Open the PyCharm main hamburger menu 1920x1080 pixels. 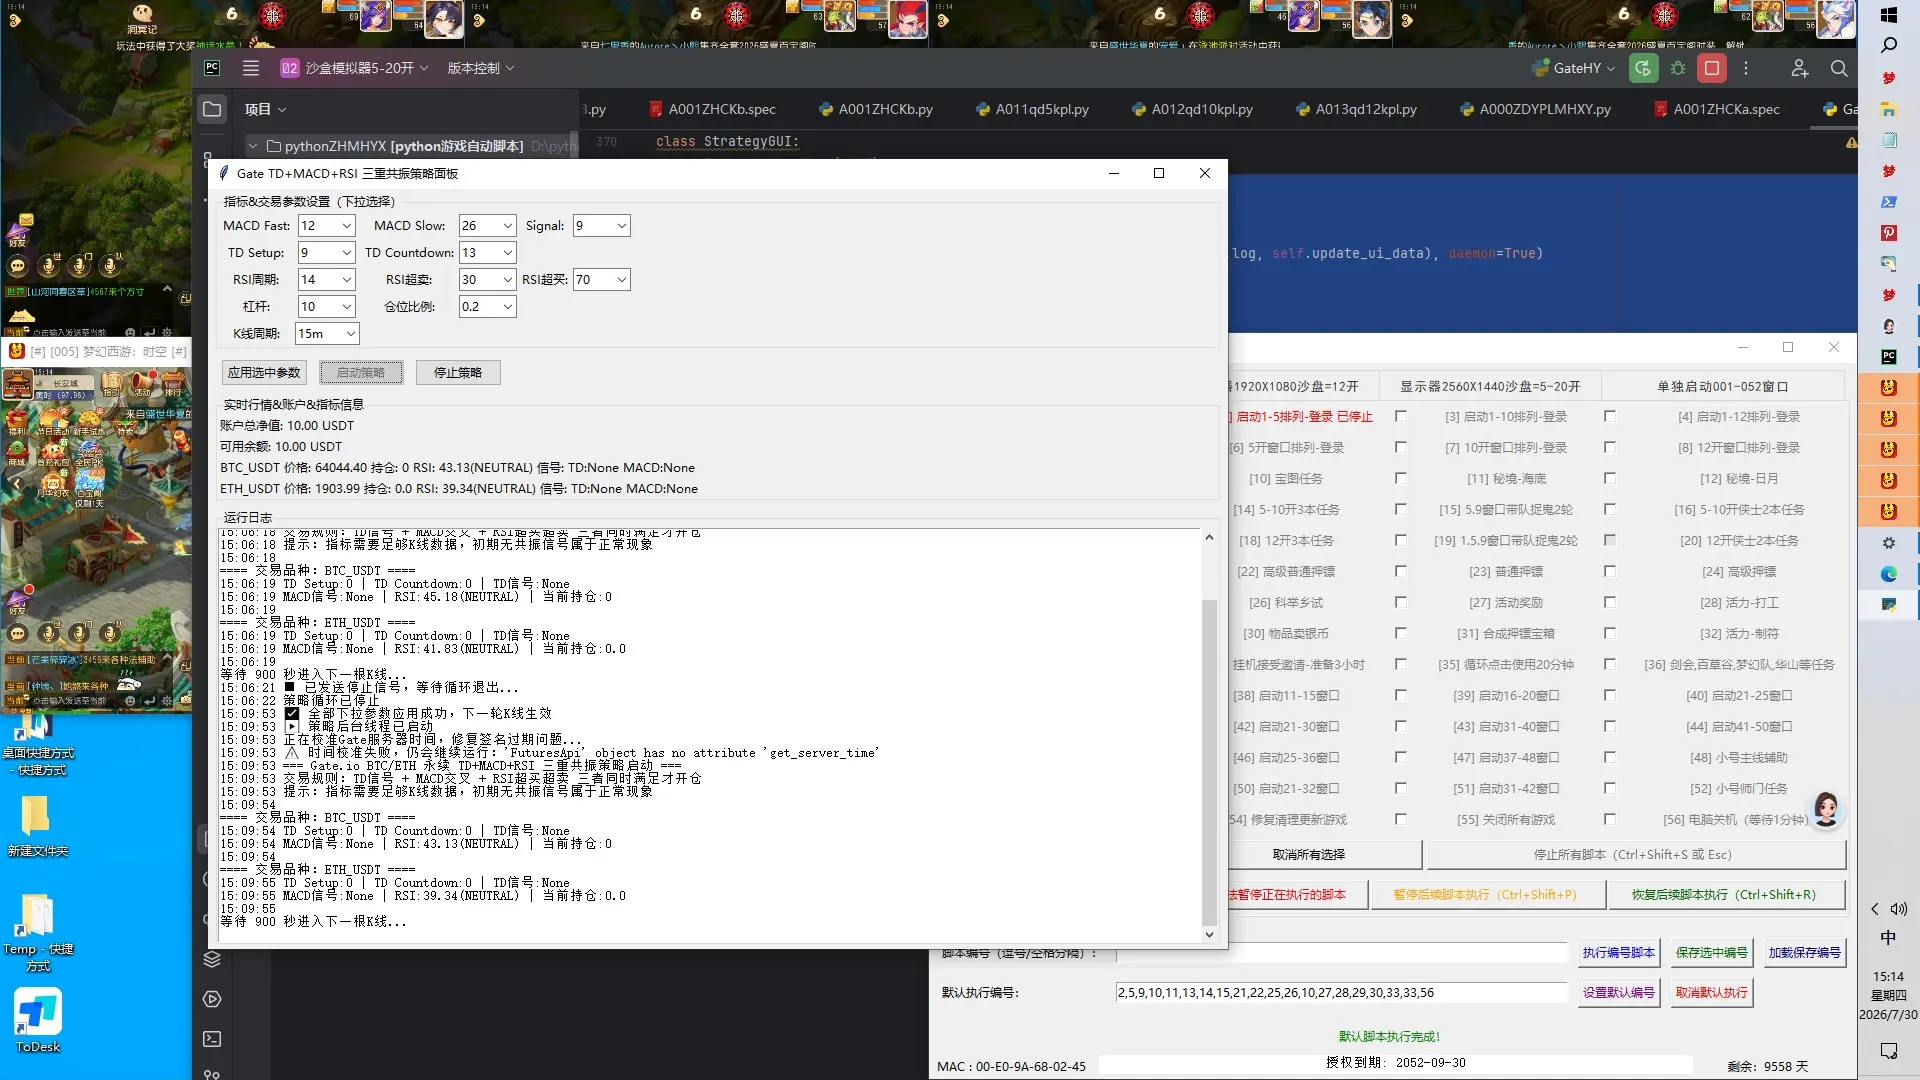251,68
